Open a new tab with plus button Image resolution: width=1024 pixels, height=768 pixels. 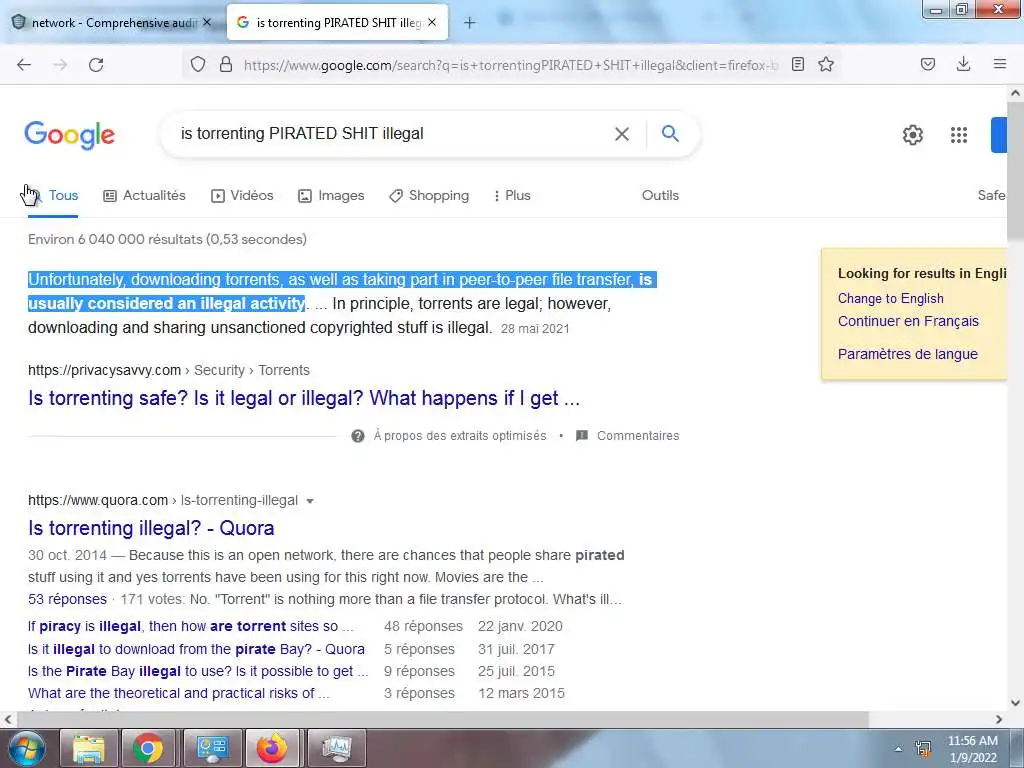(x=470, y=23)
